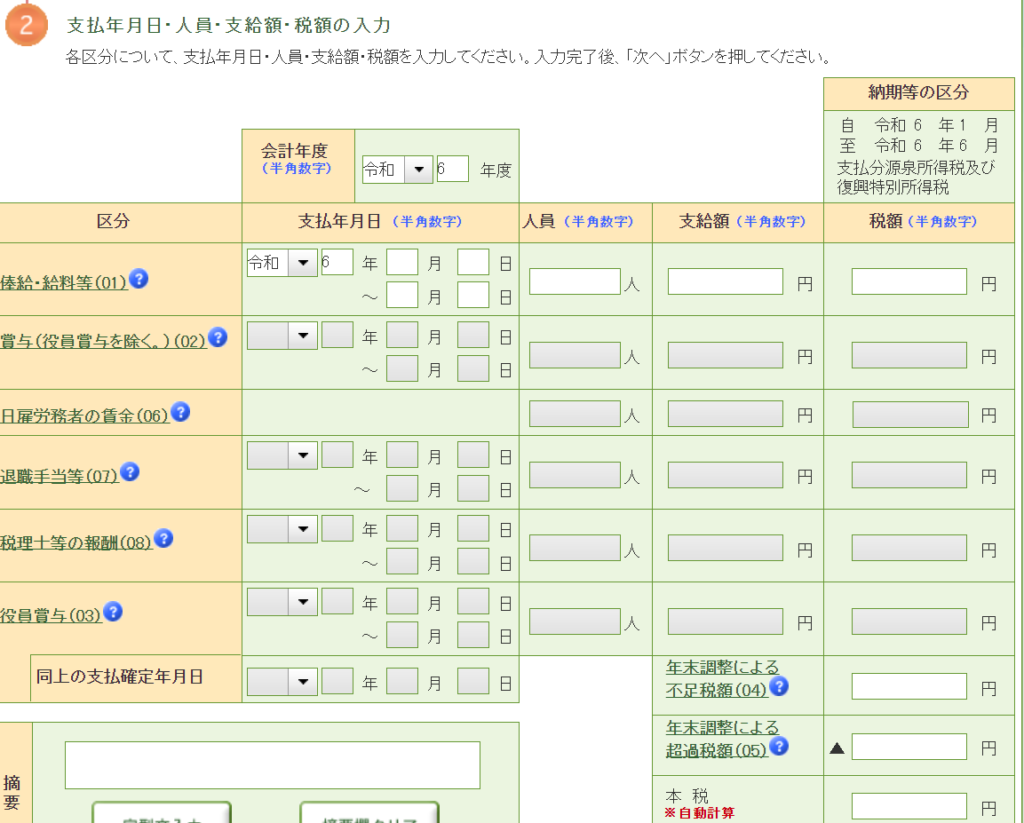Screen dimensions: 1024x823
Task: Click help icon for 年末調整による不足税額(04)
Action: click(x=778, y=687)
